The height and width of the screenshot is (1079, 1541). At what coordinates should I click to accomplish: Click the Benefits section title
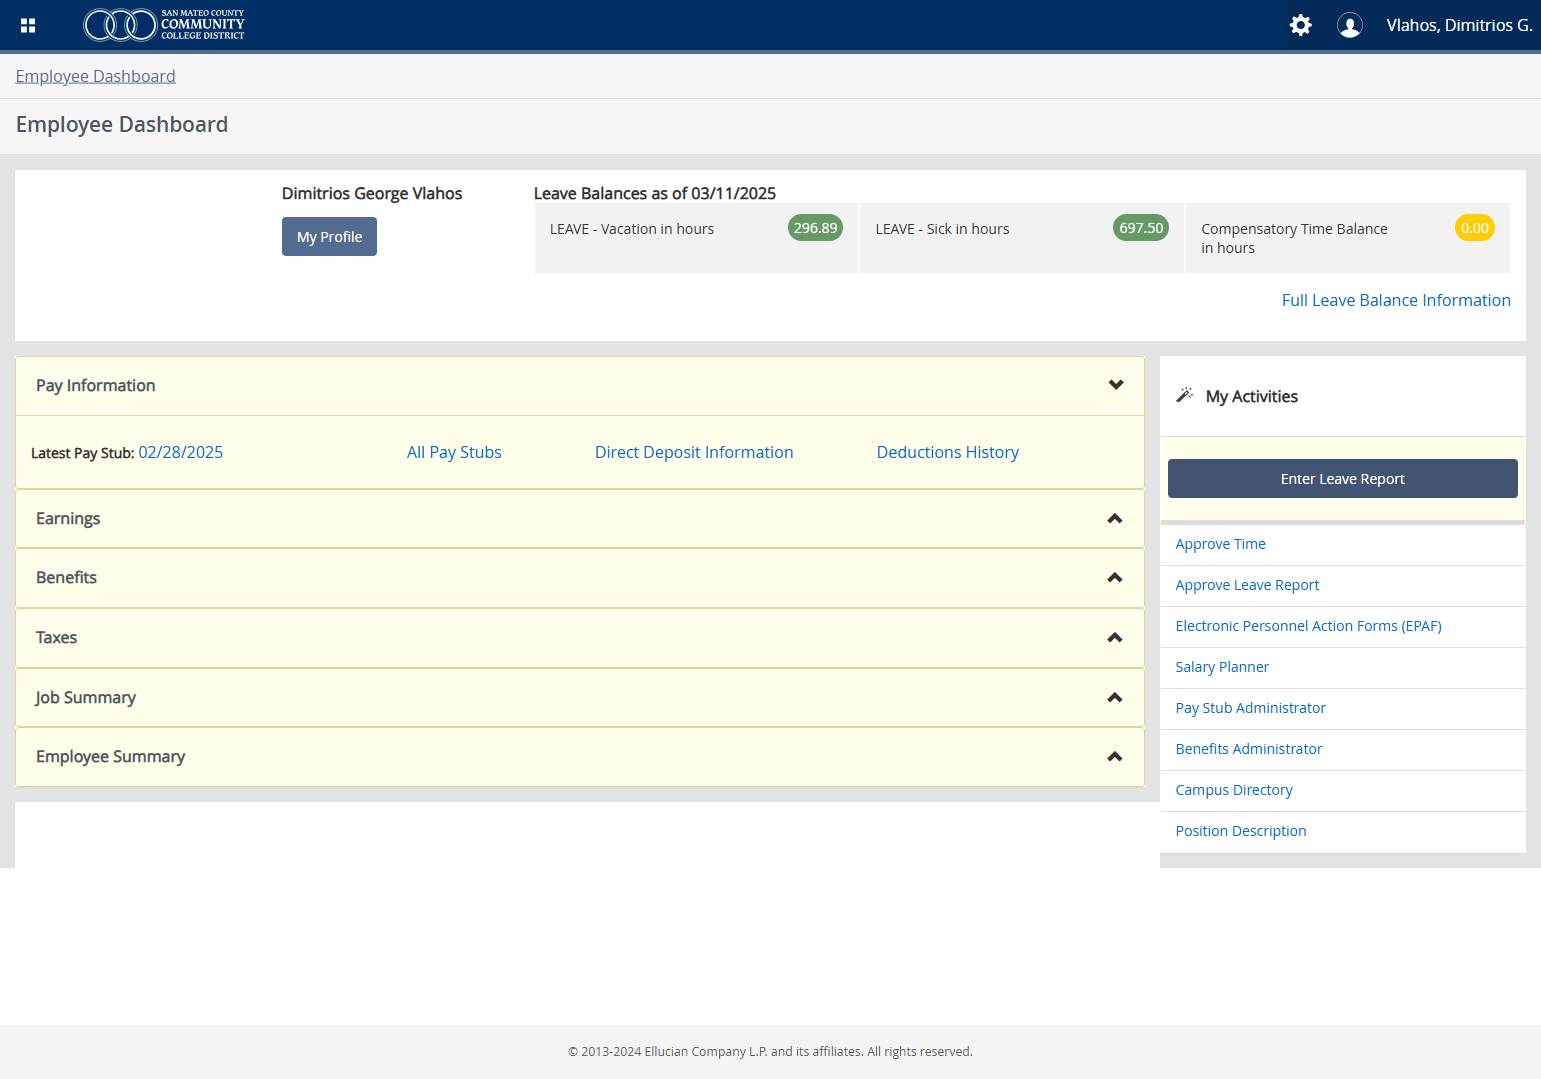[66, 577]
